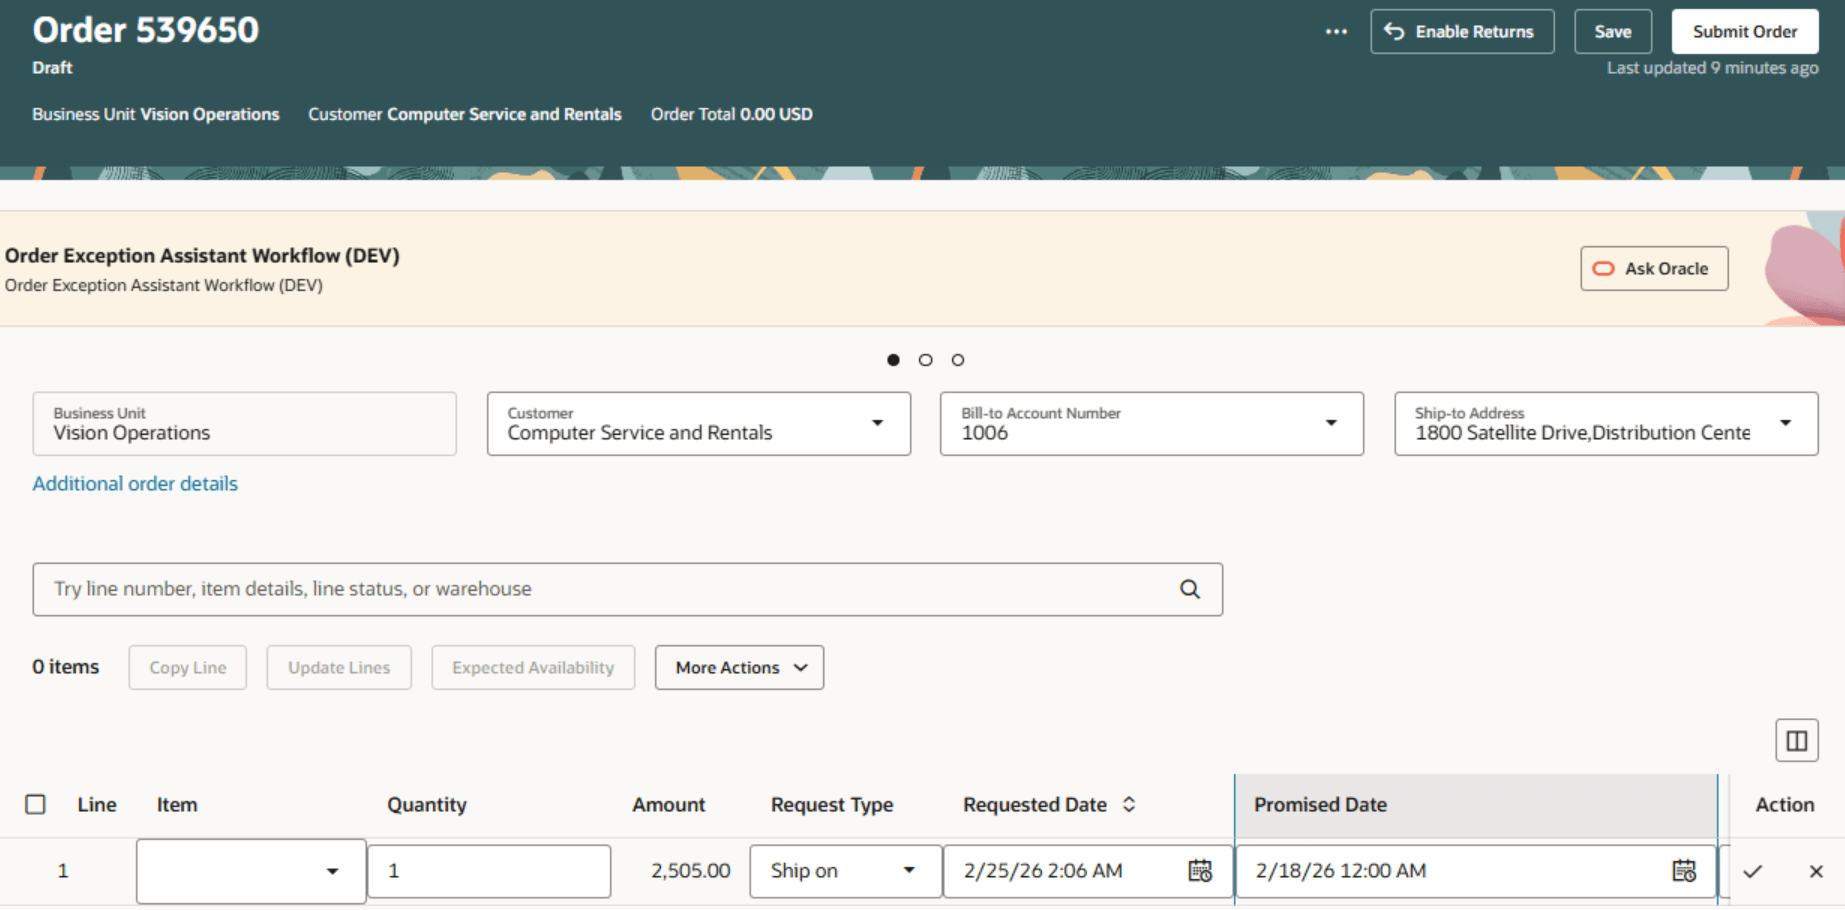Edit the Promised Date value 2/18/26 12:00 AM
The width and height of the screenshot is (1845, 910).
click(1341, 871)
